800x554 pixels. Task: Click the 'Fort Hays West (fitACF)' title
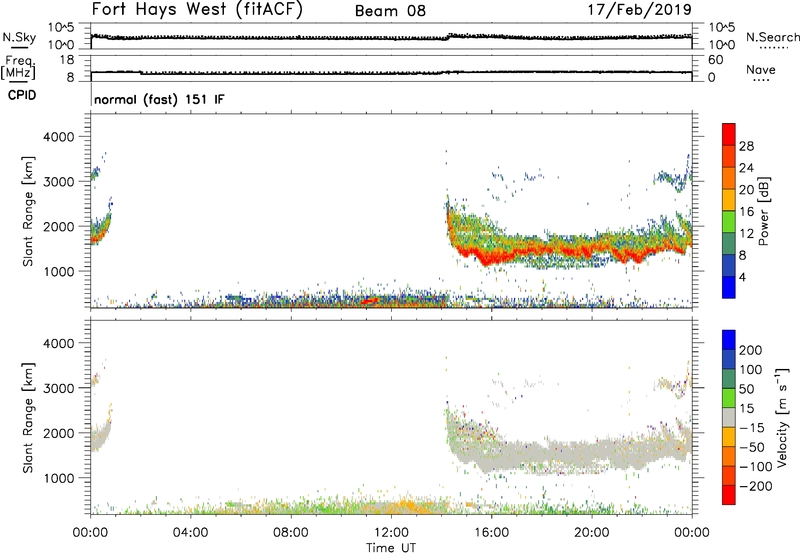click(x=197, y=9)
